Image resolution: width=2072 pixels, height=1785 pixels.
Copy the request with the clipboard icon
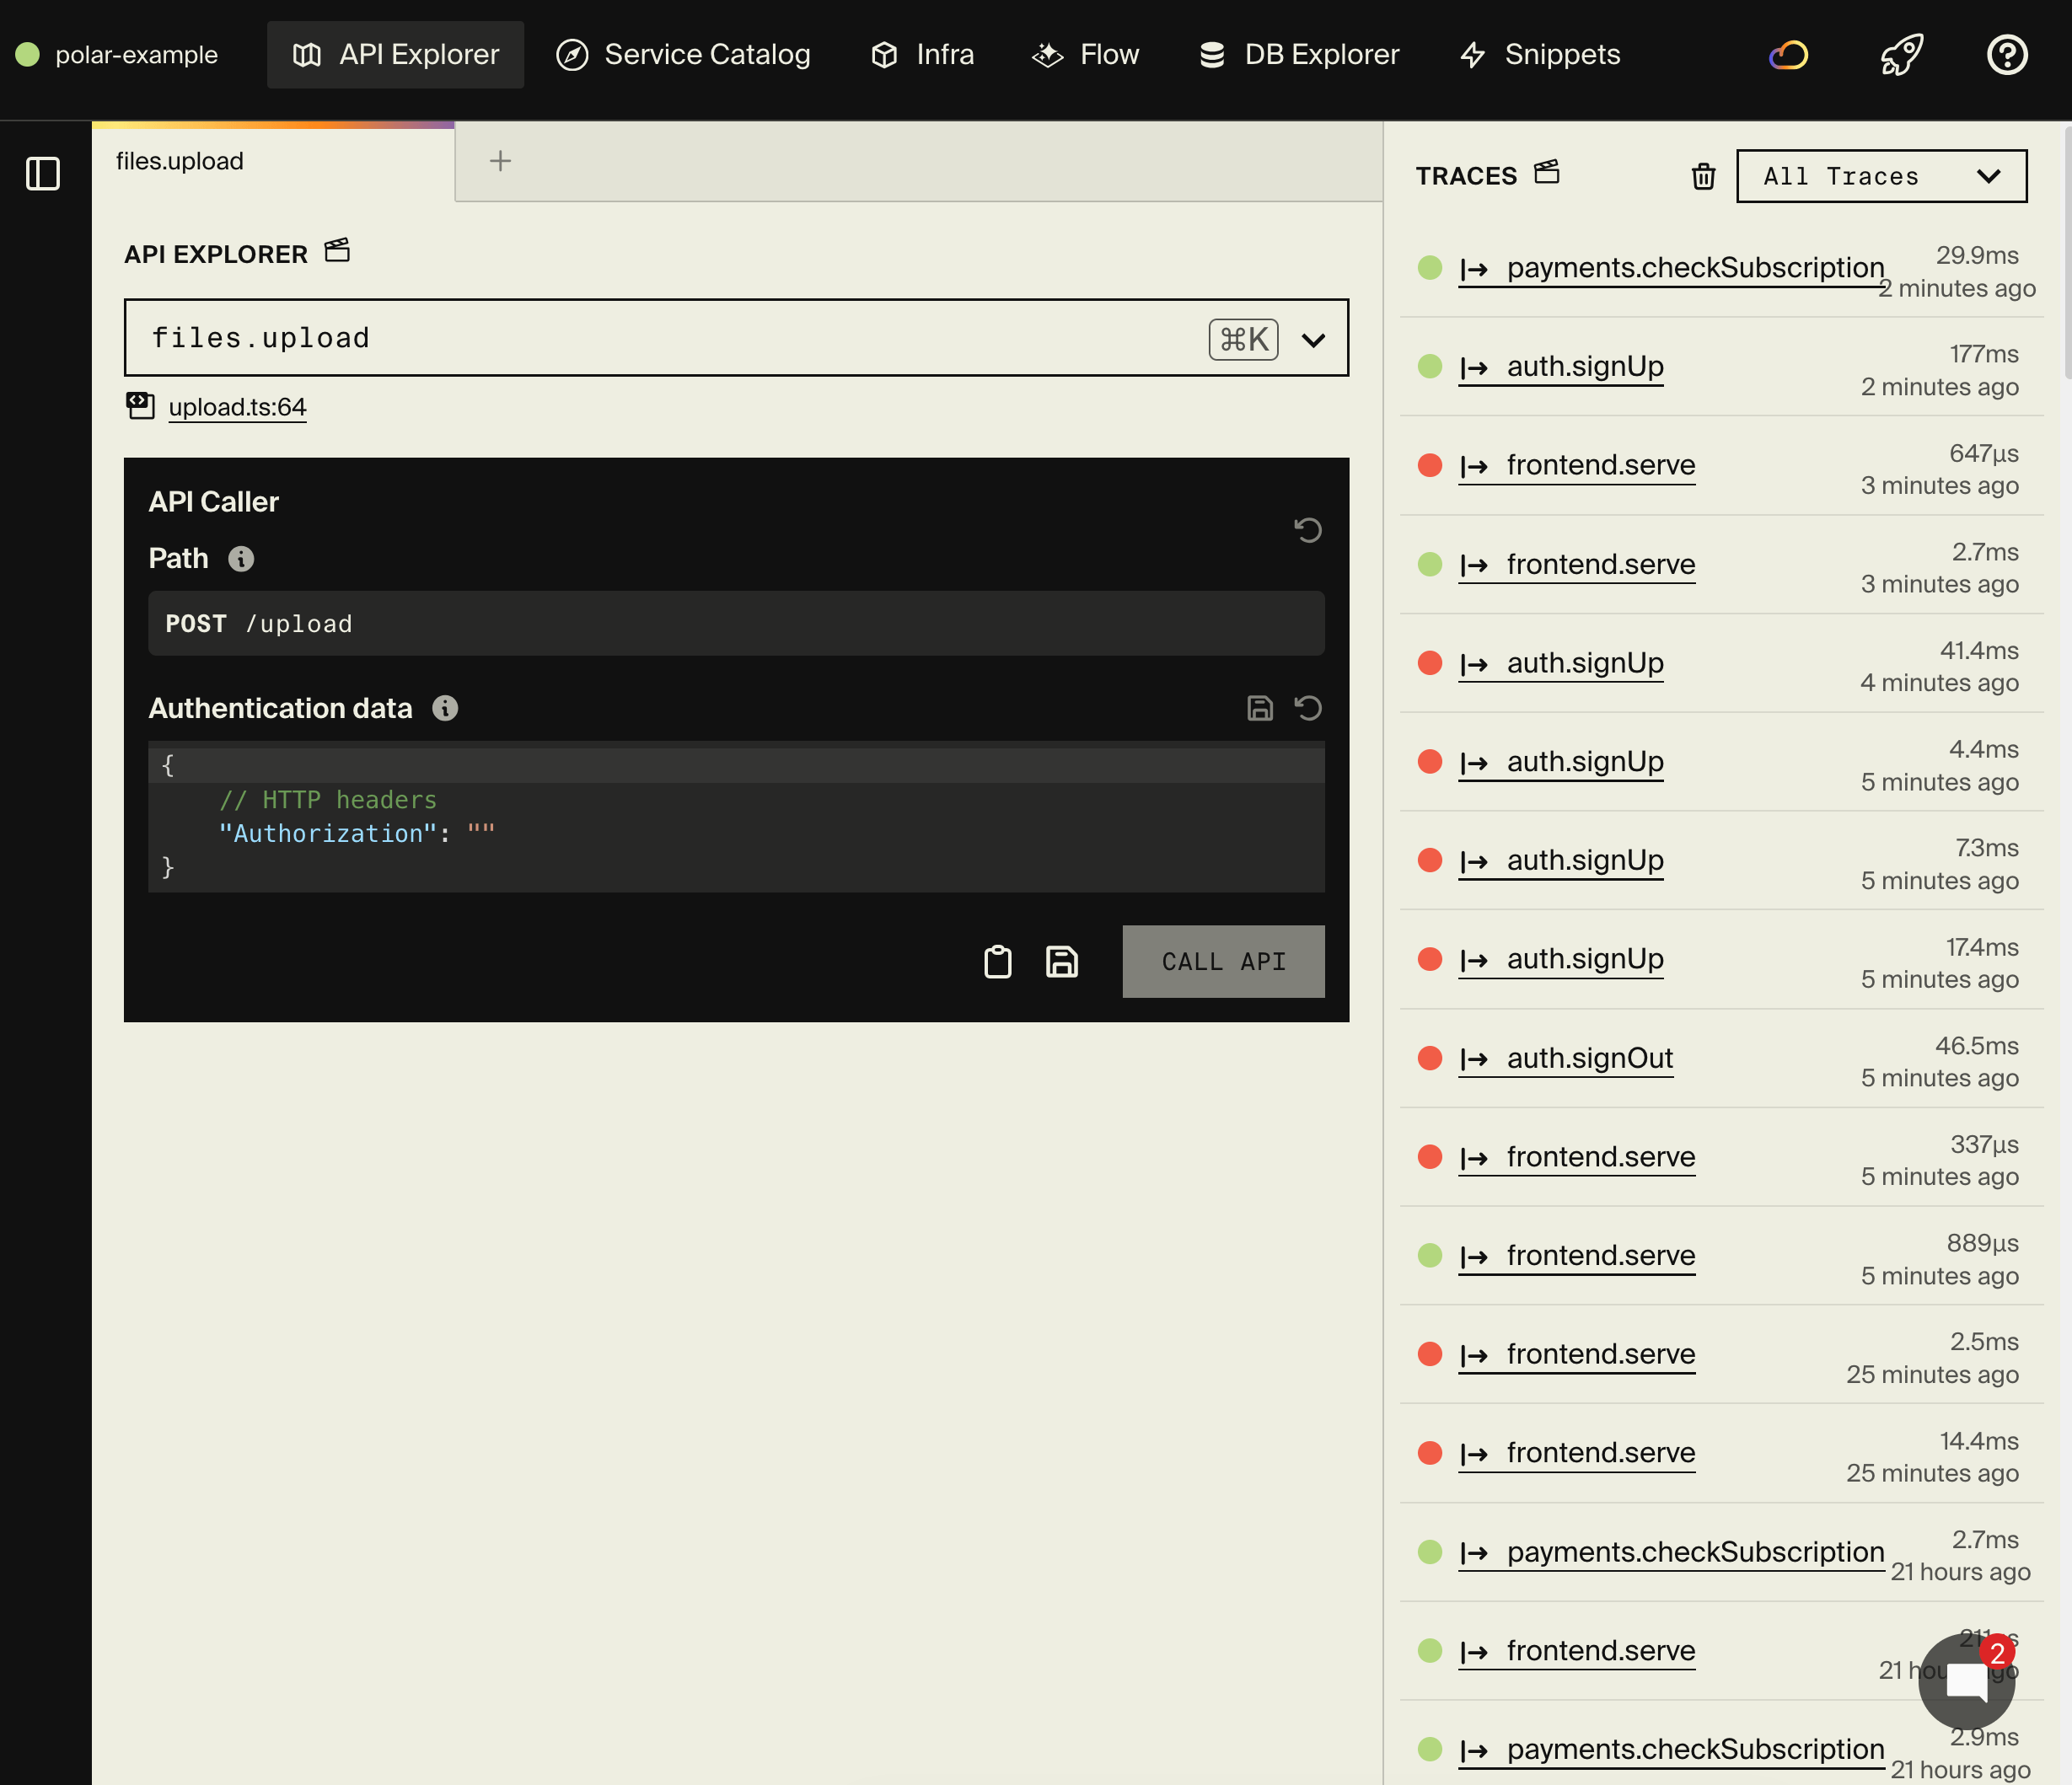997,961
